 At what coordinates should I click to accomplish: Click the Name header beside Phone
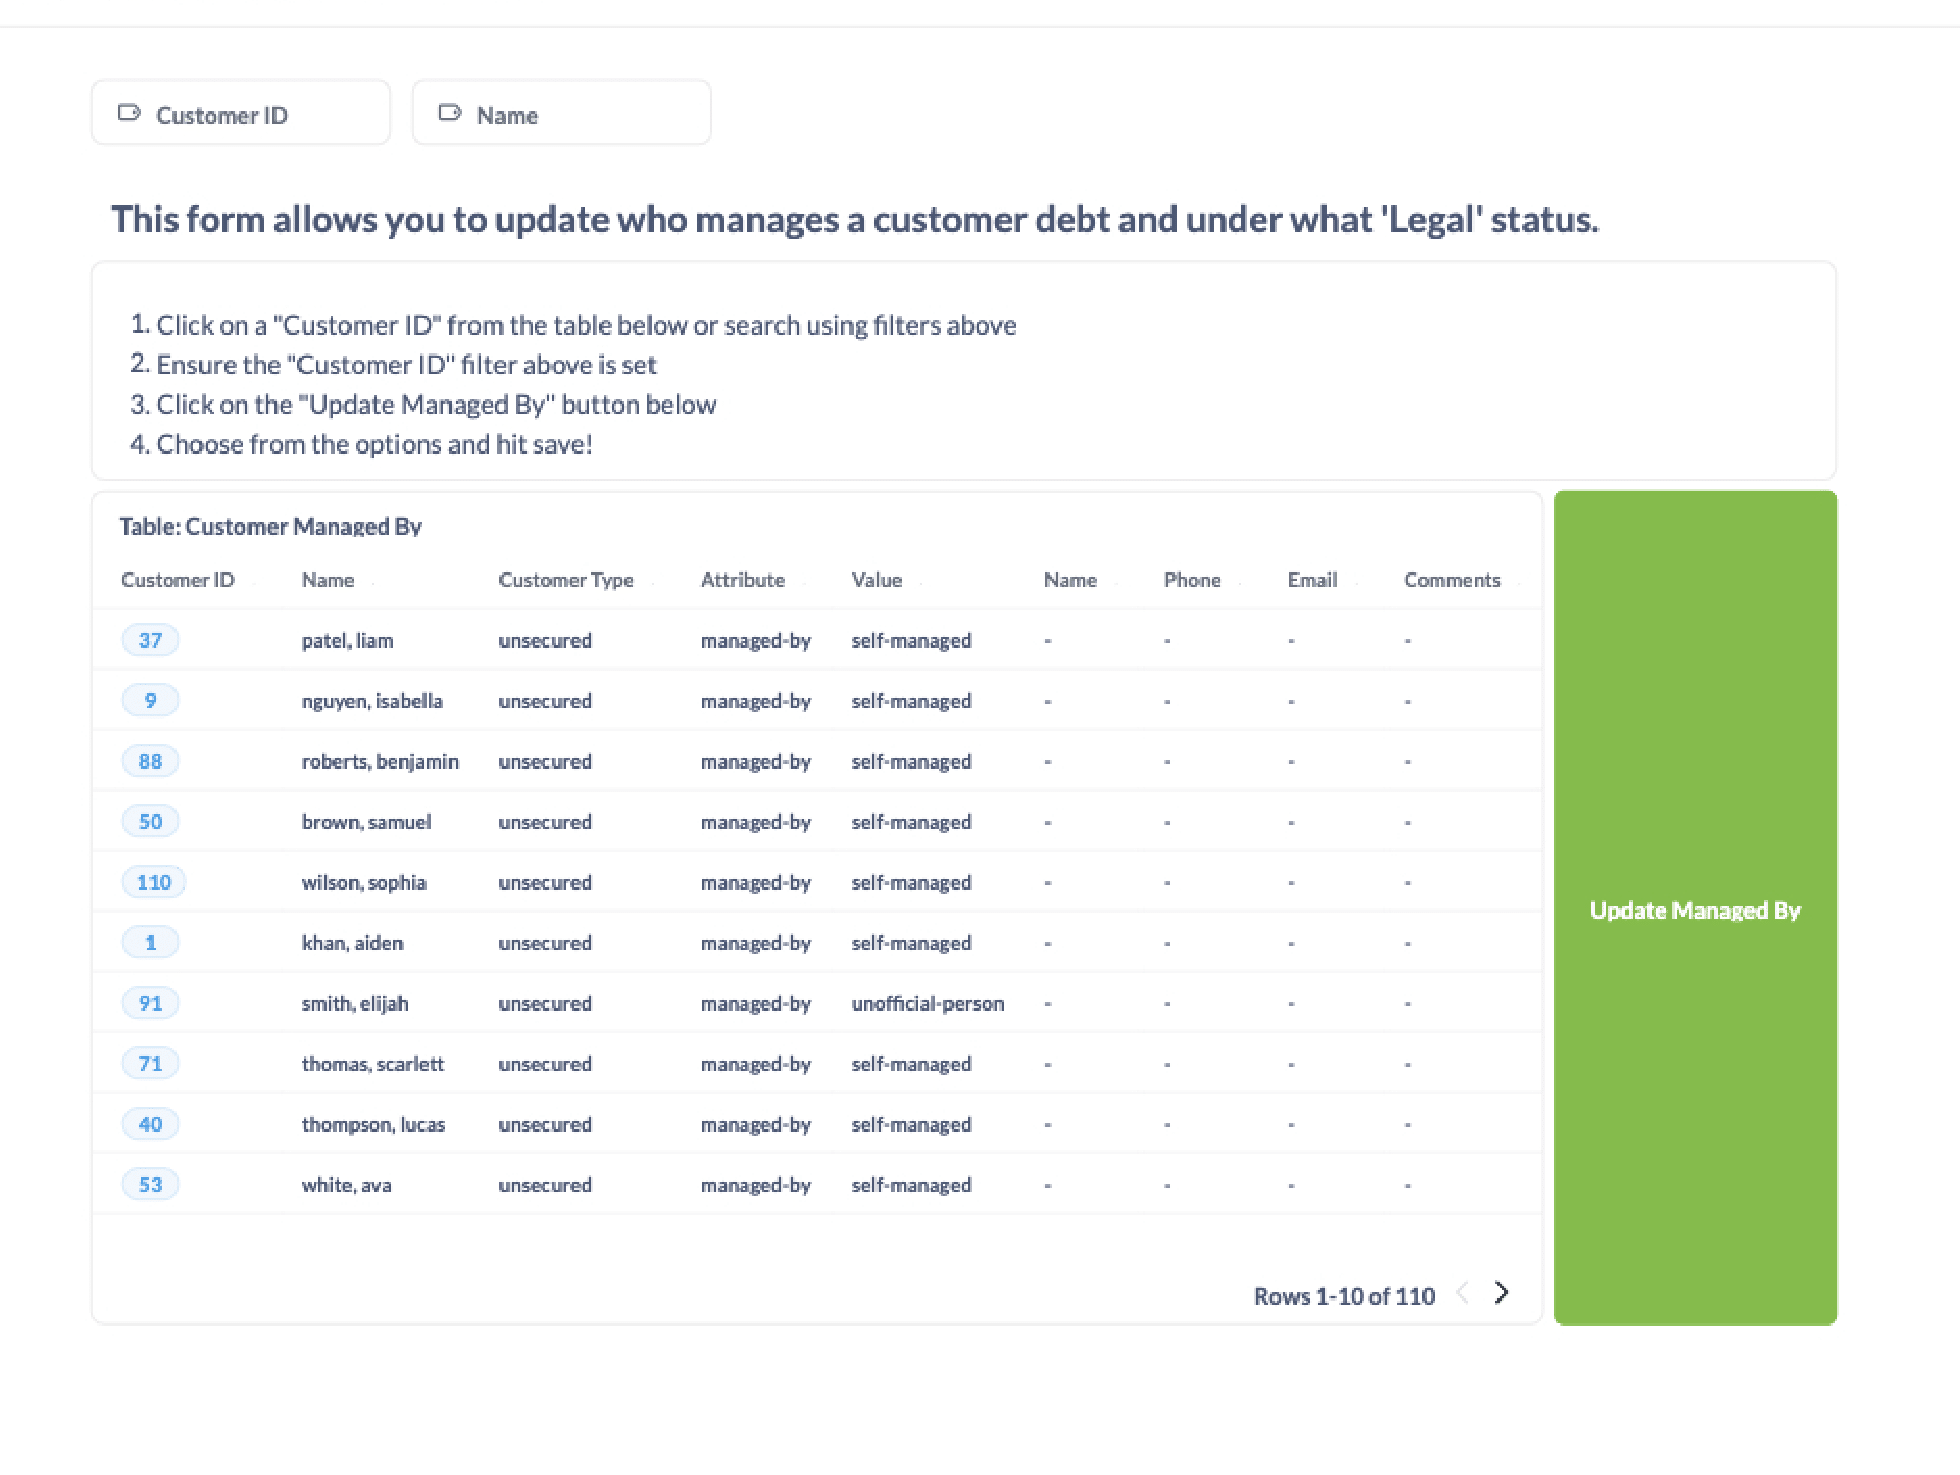point(1070,580)
